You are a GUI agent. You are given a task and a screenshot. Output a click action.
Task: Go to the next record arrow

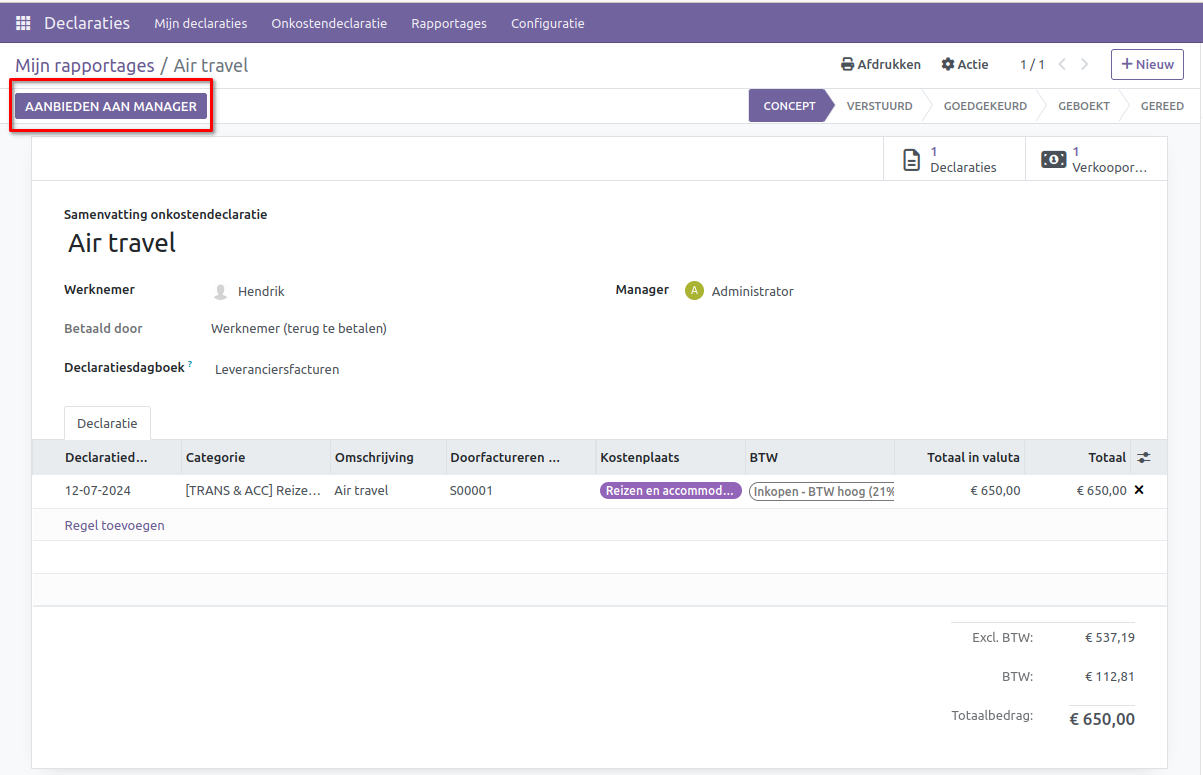(1085, 65)
